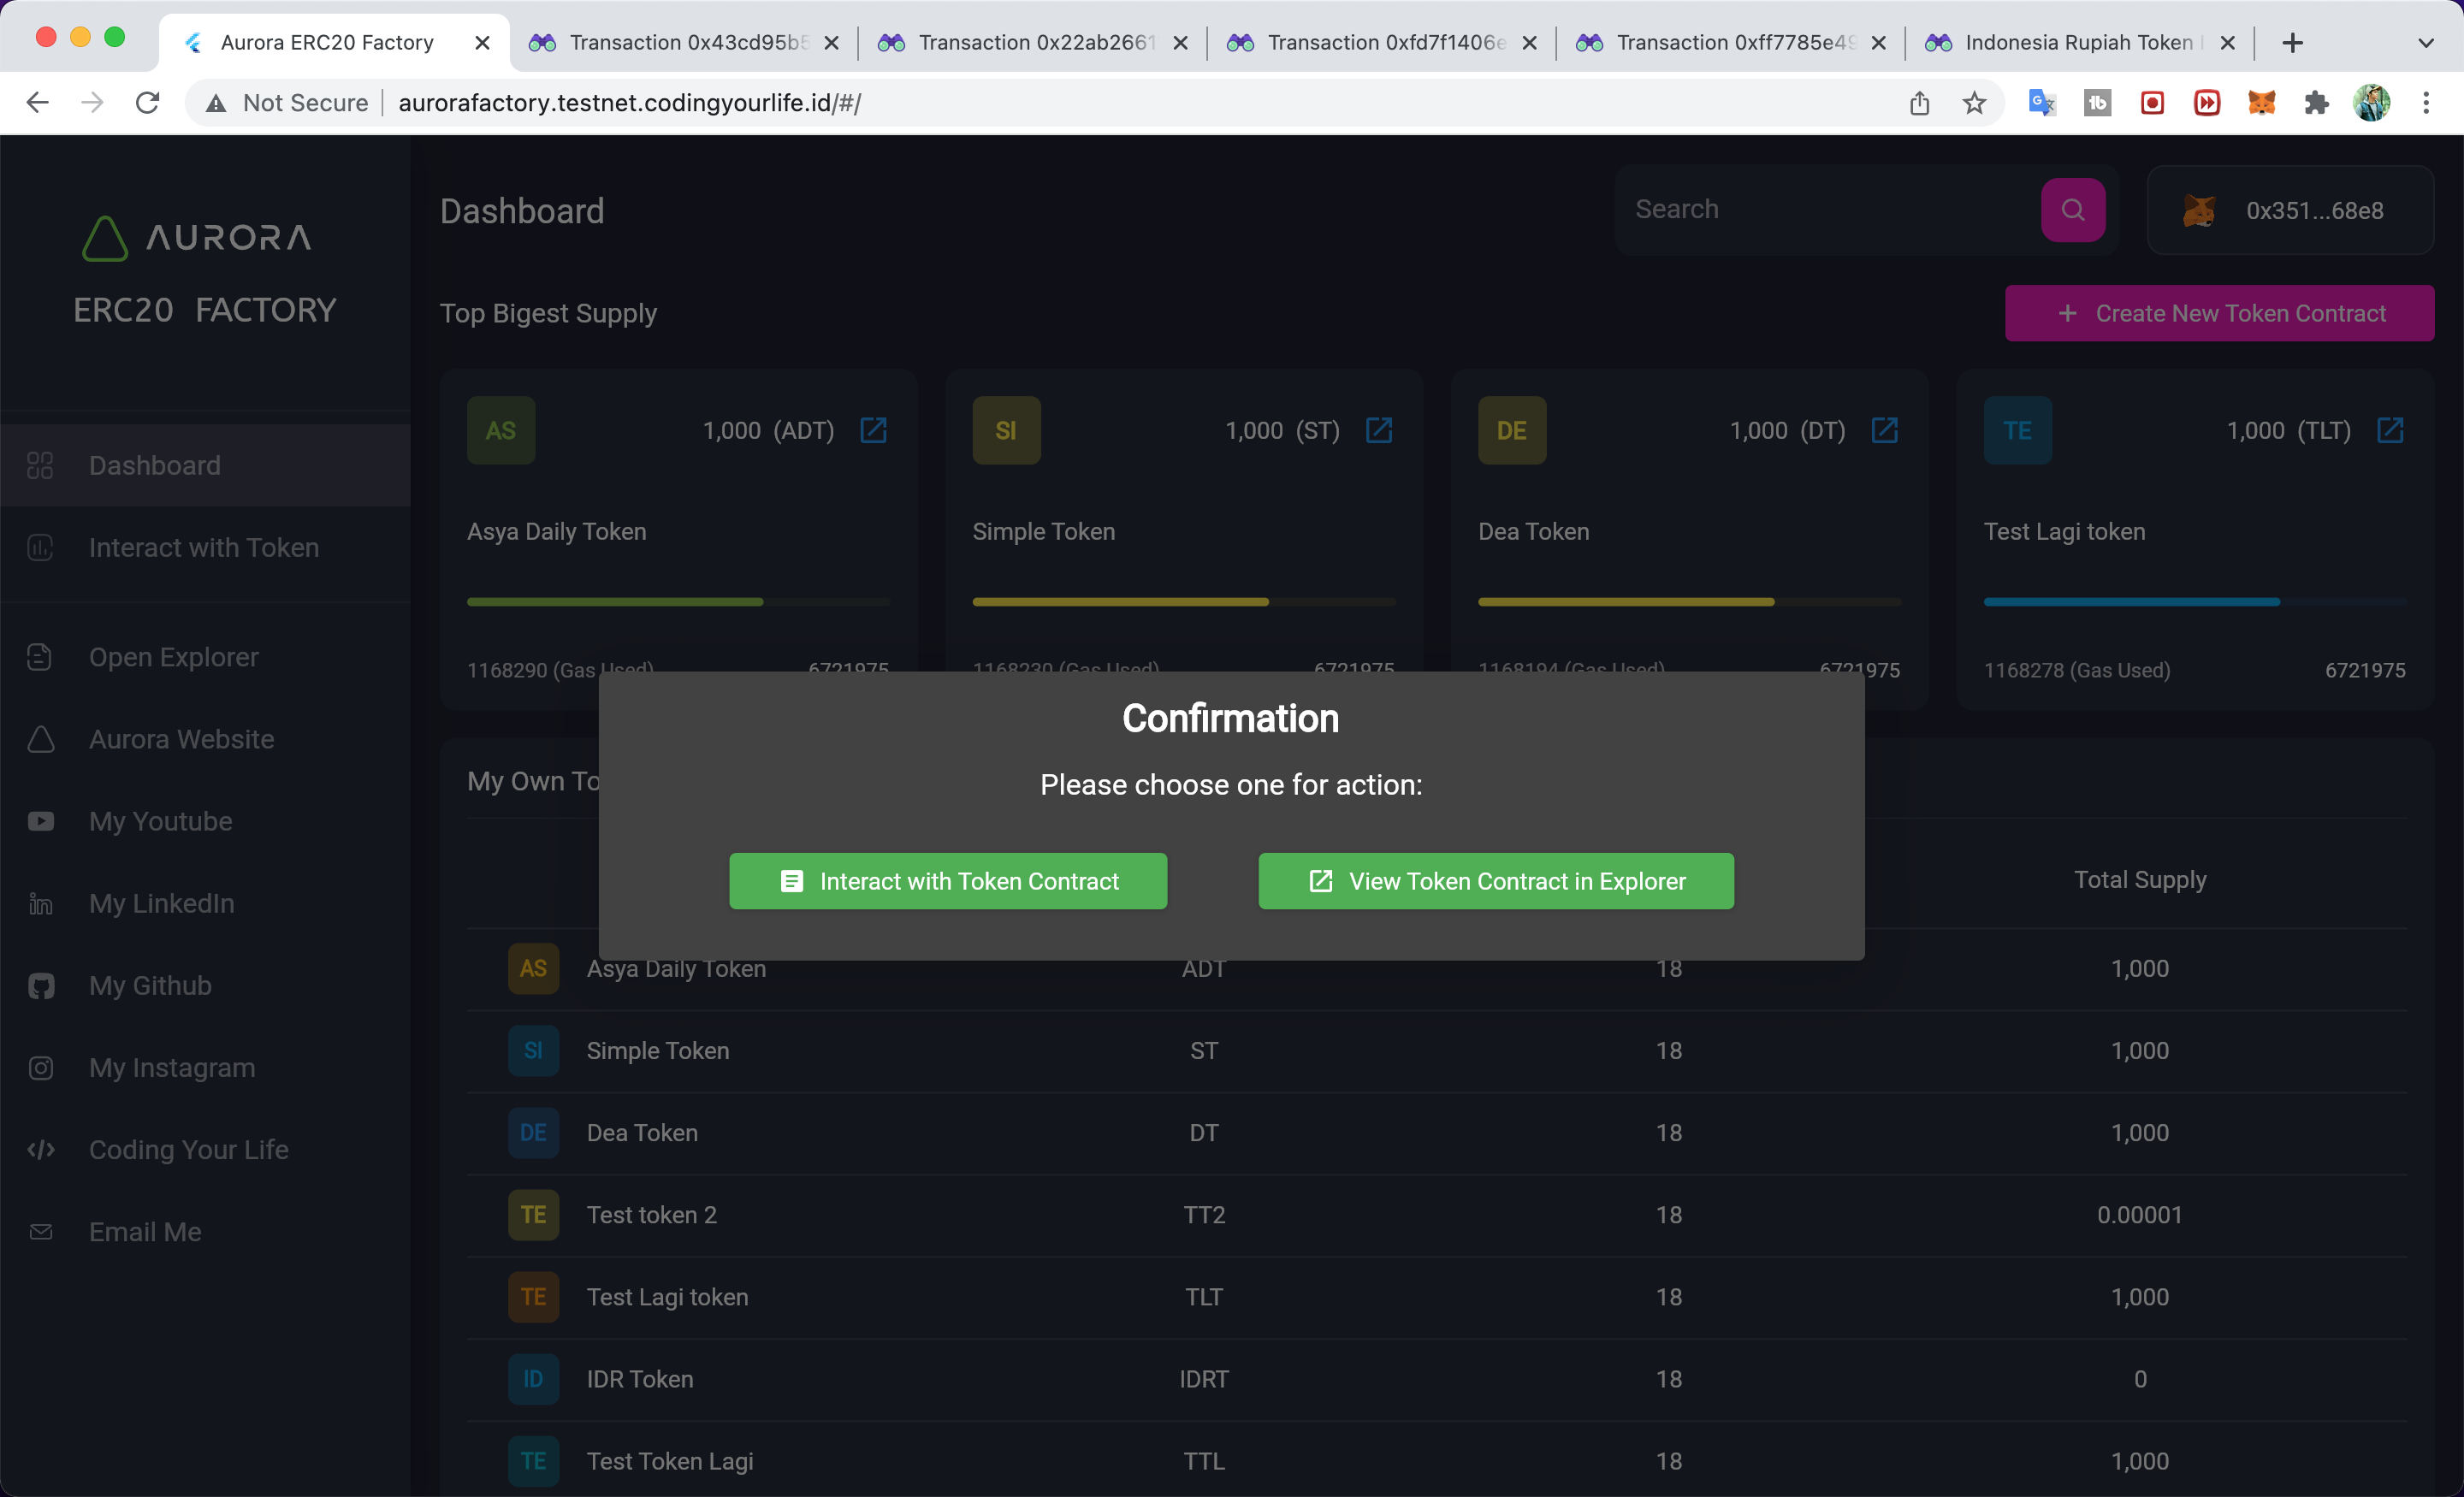The image size is (2464, 1497).
Task: Click the MetaMask fox extension icon
Action: coord(2262,103)
